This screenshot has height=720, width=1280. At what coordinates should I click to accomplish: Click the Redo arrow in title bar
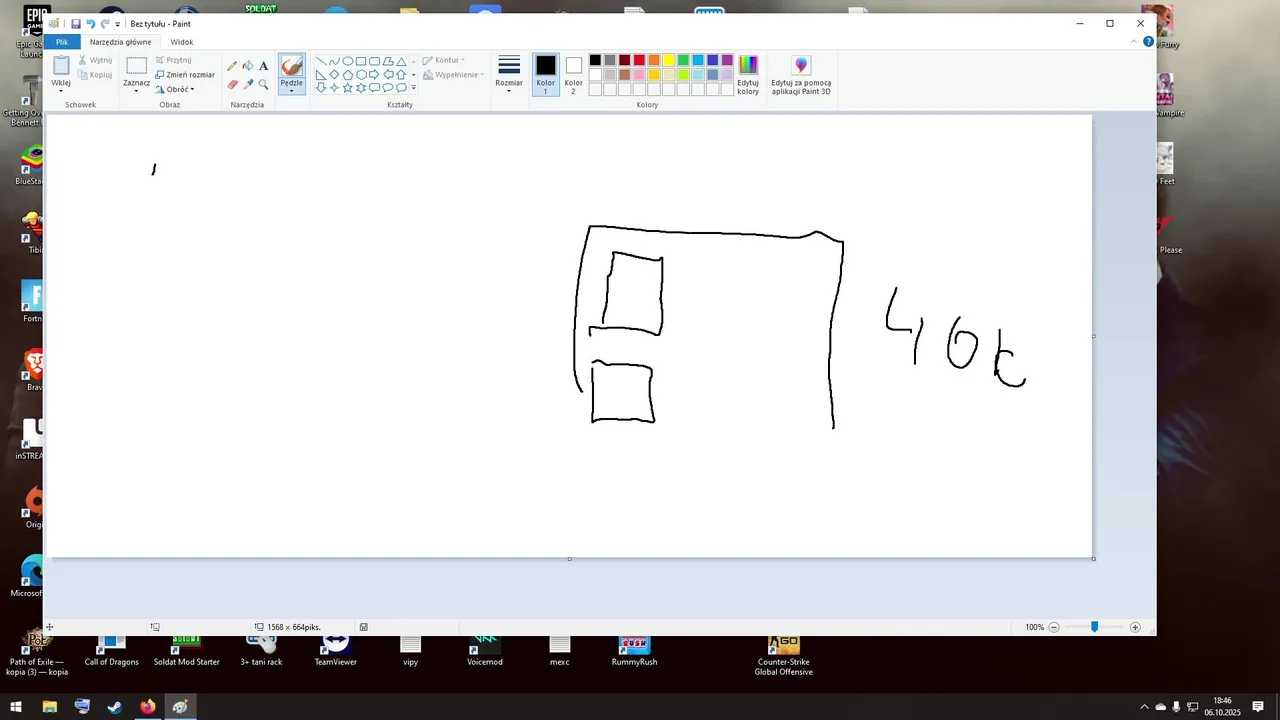[x=104, y=23]
